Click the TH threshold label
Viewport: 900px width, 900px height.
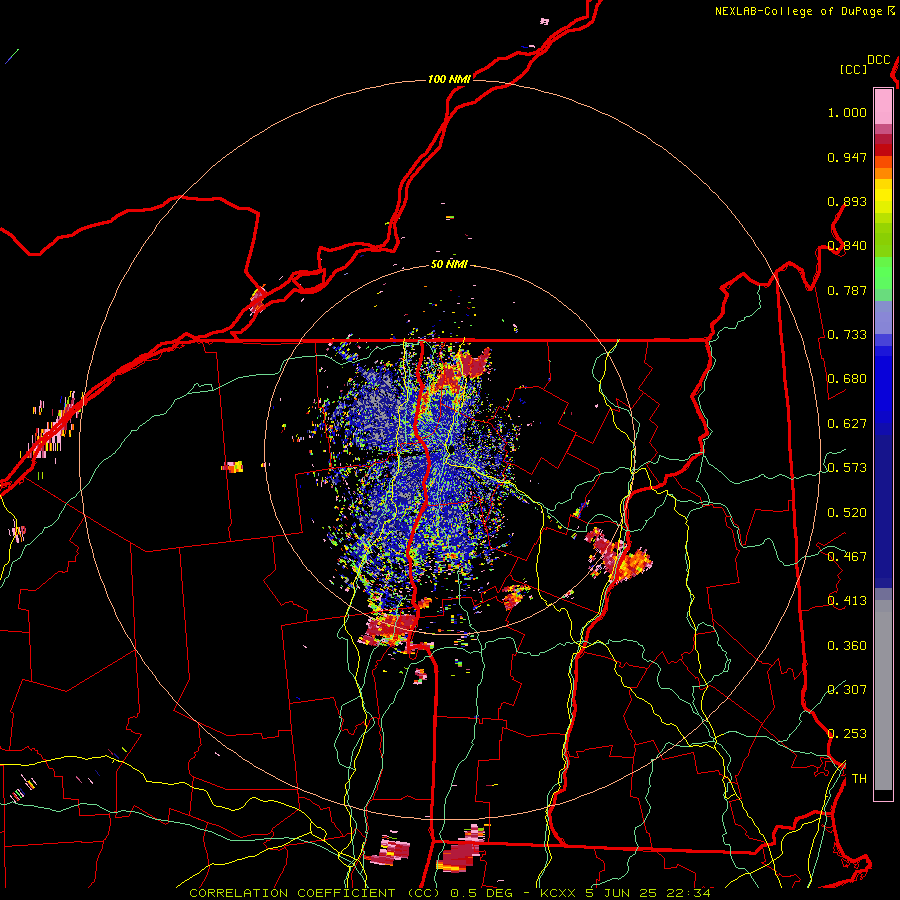coord(859,779)
